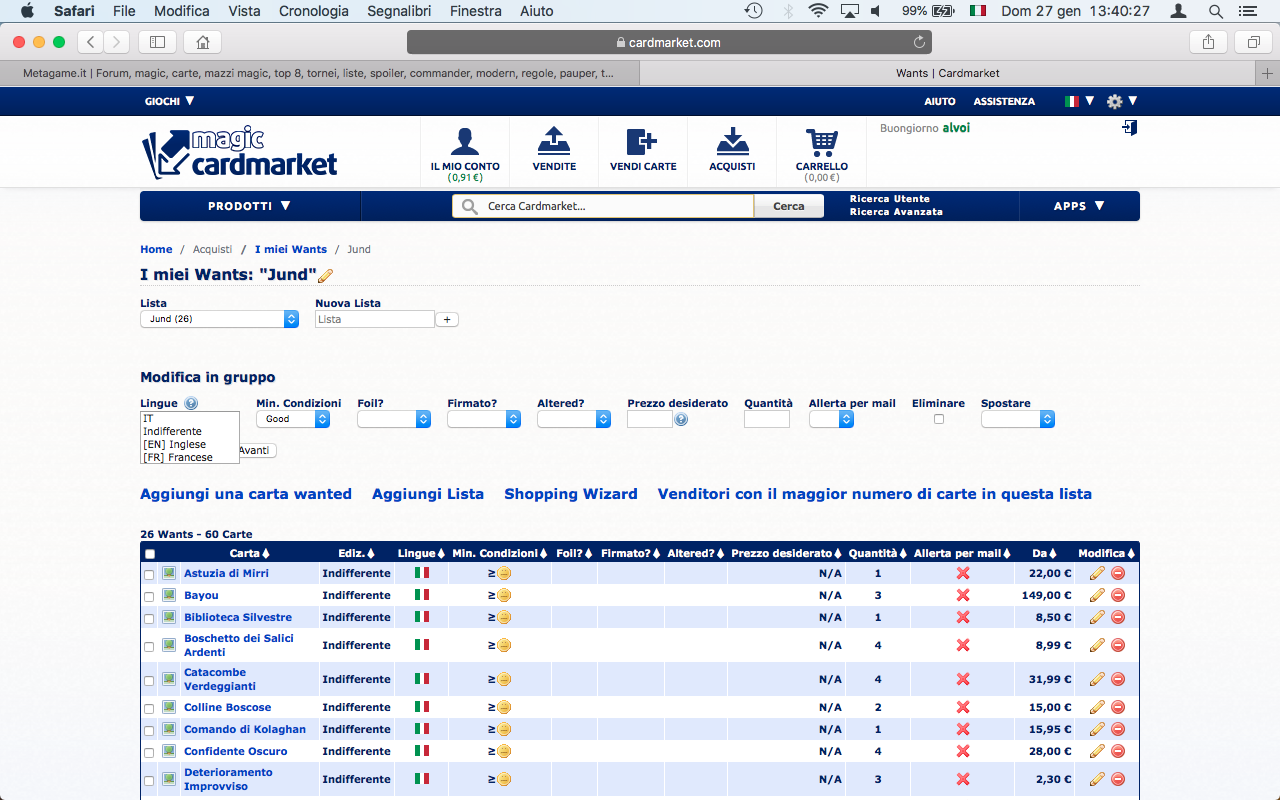The width and height of the screenshot is (1280, 800).
Task: Check the Colline Boscose row checkbox
Action: coord(149,709)
